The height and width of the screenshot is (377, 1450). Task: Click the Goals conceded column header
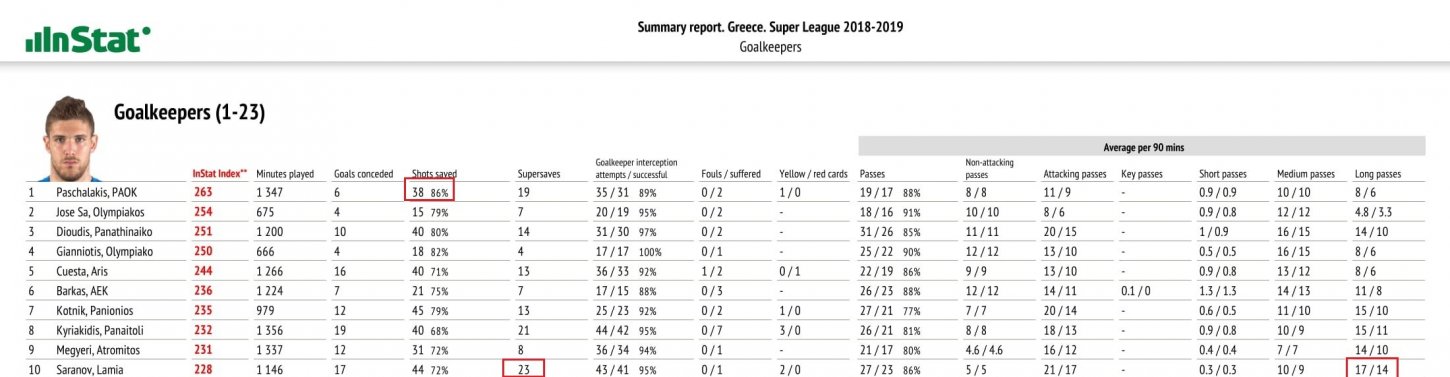[x=363, y=174]
